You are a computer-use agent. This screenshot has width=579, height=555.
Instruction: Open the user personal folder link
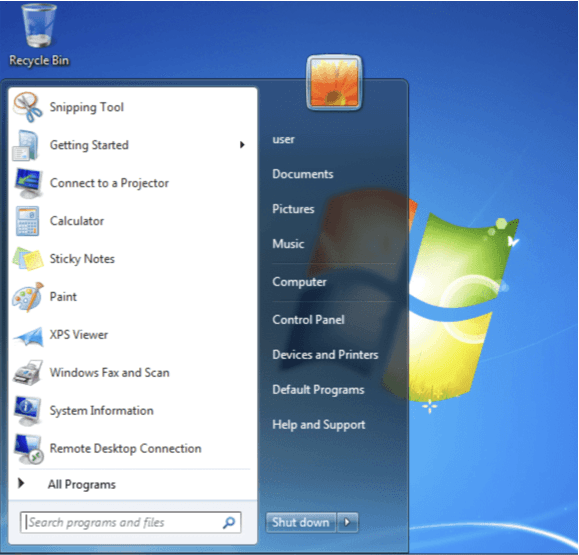283,140
